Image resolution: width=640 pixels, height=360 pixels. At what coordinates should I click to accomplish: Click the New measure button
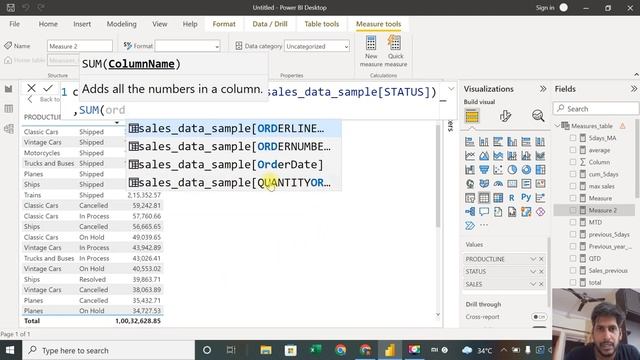[371, 51]
